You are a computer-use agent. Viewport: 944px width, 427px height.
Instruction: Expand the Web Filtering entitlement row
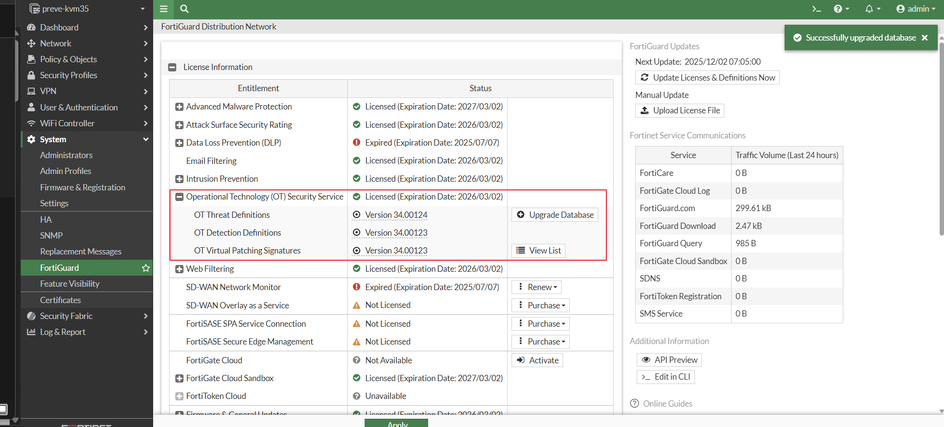point(180,269)
